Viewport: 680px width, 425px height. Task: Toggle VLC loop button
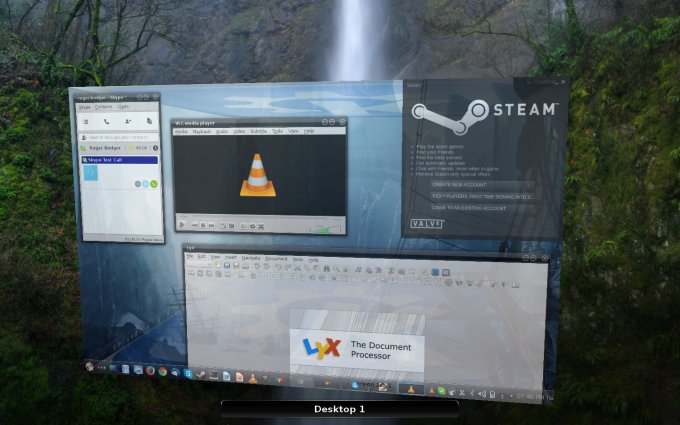(x=252, y=226)
